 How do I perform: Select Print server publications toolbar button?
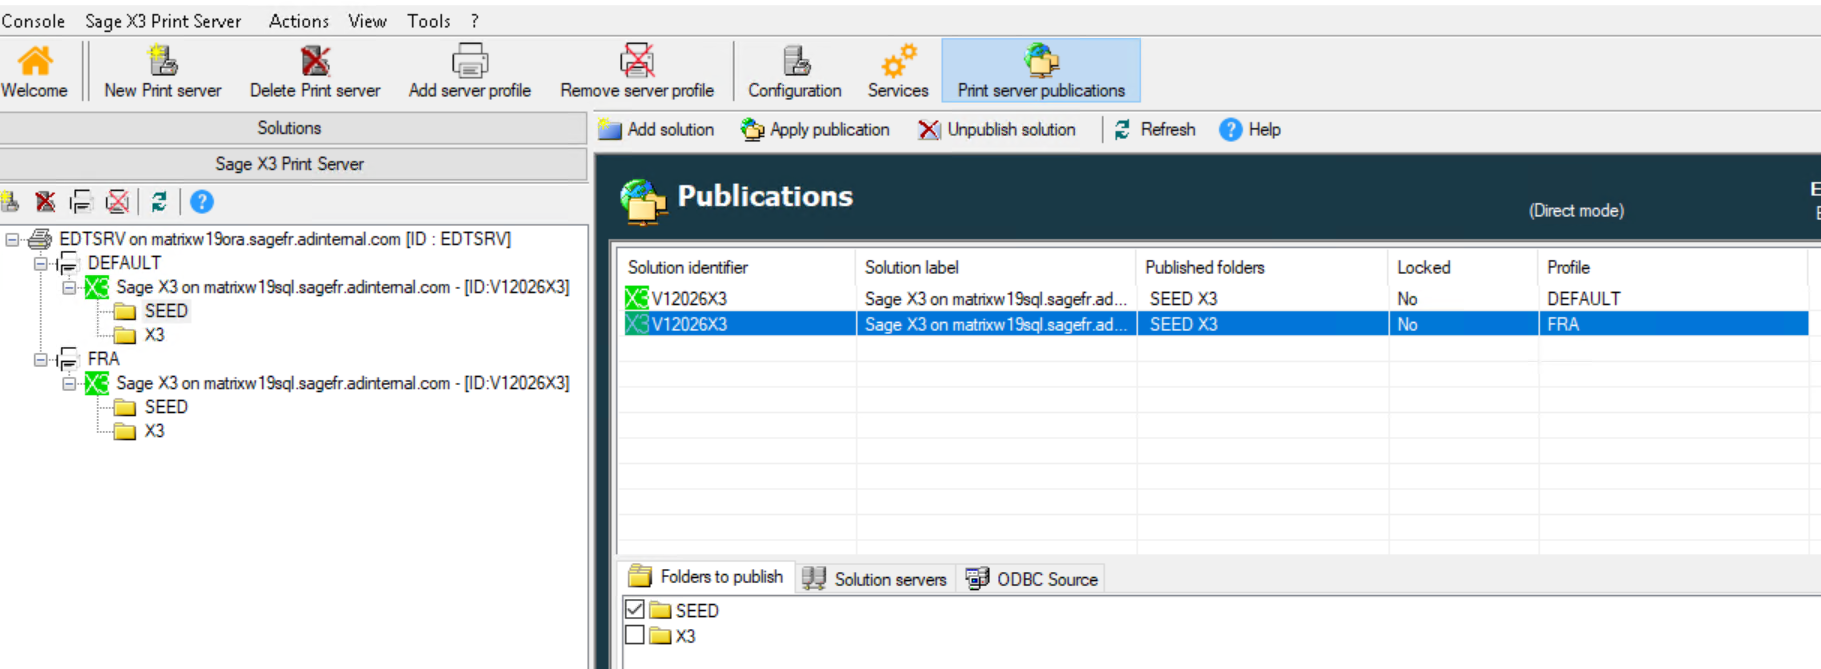pyautogui.click(x=1041, y=71)
